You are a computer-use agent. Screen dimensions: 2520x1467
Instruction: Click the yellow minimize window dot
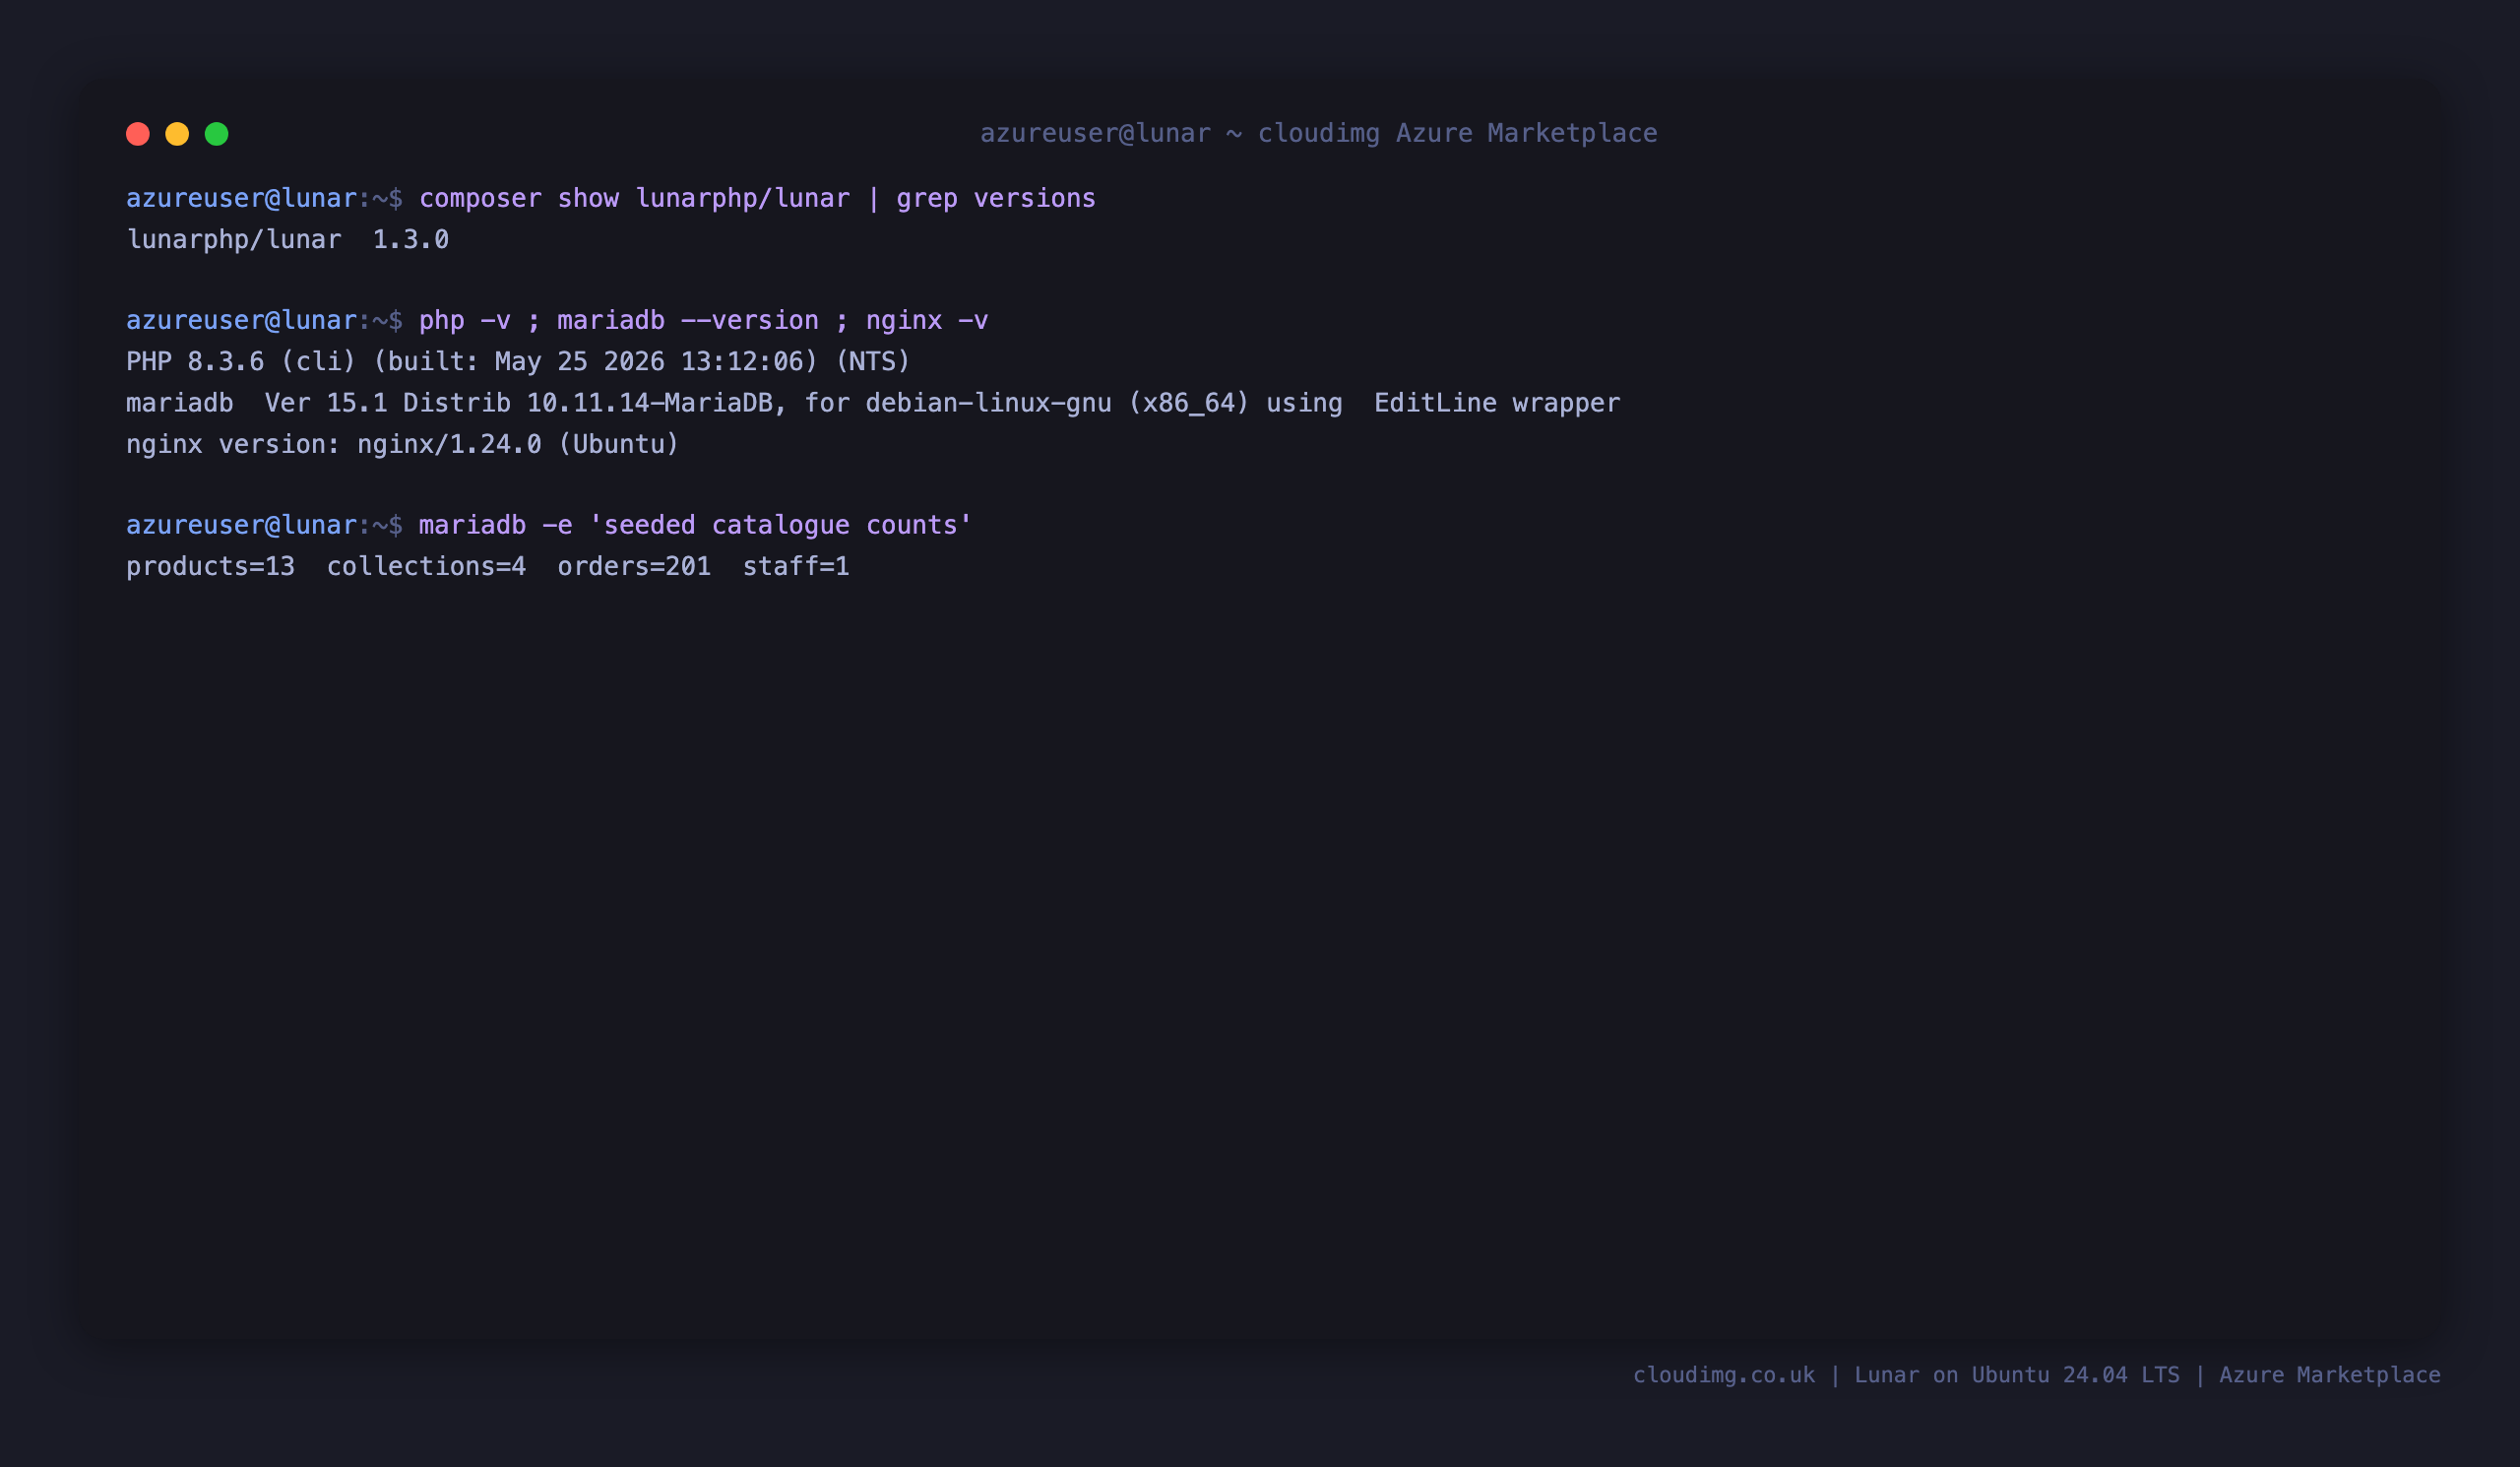177,134
